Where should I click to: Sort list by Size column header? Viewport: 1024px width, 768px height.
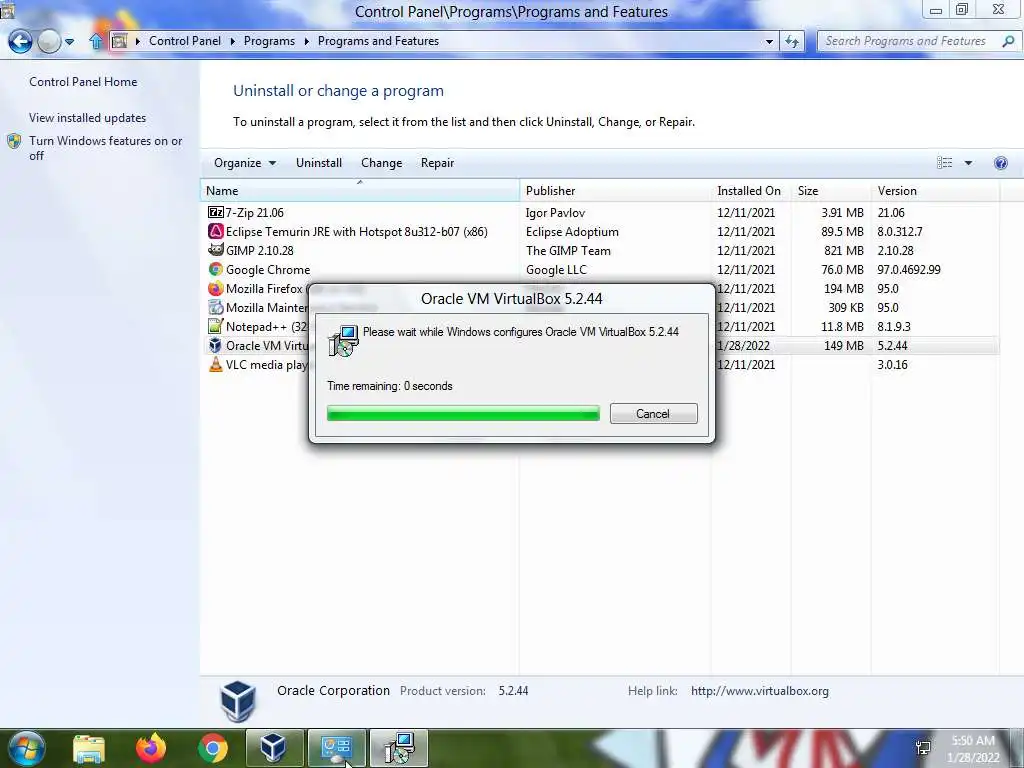(x=831, y=191)
